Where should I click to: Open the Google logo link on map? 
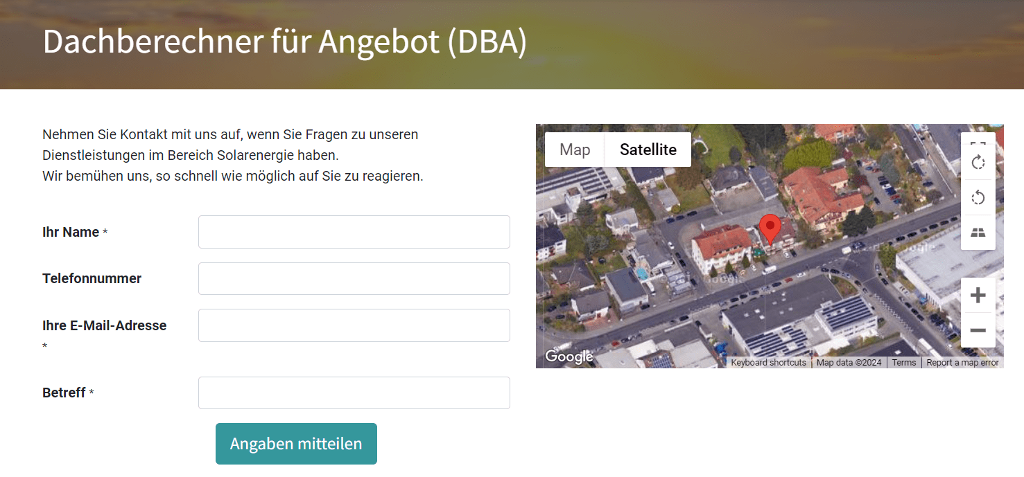(569, 356)
